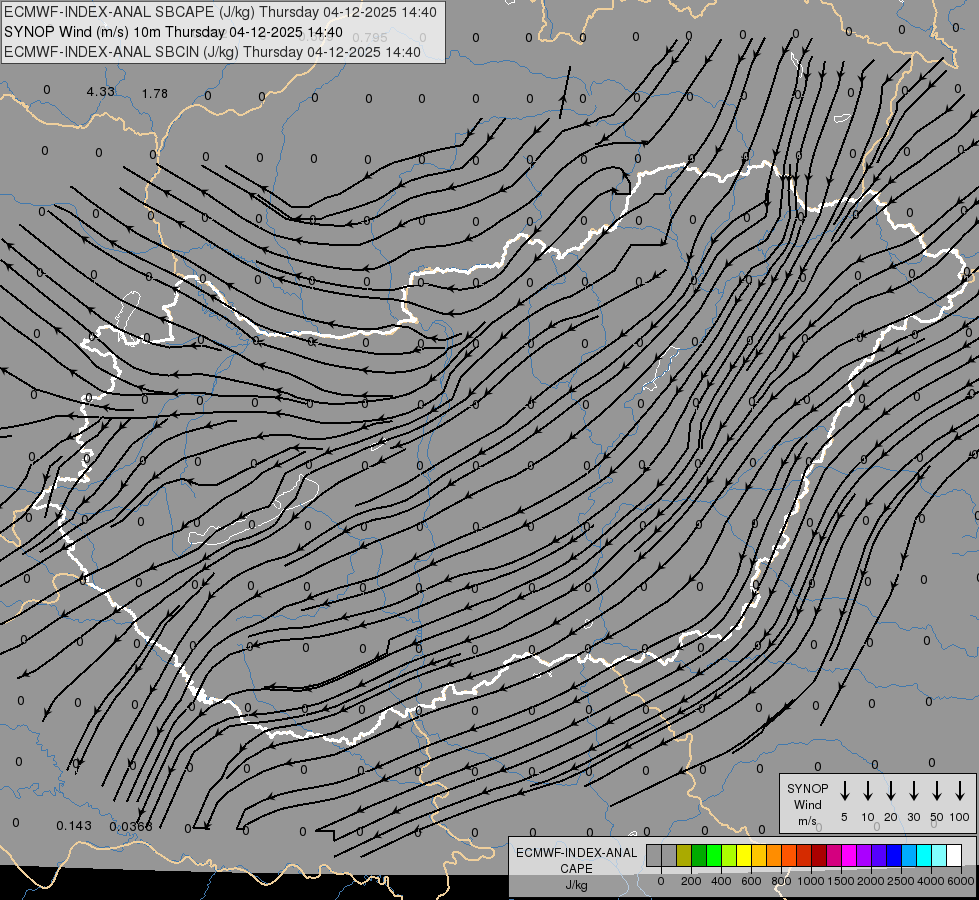The image size is (979, 900).
Task: Click the 1.78 value on the map
Action: (x=154, y=94)
